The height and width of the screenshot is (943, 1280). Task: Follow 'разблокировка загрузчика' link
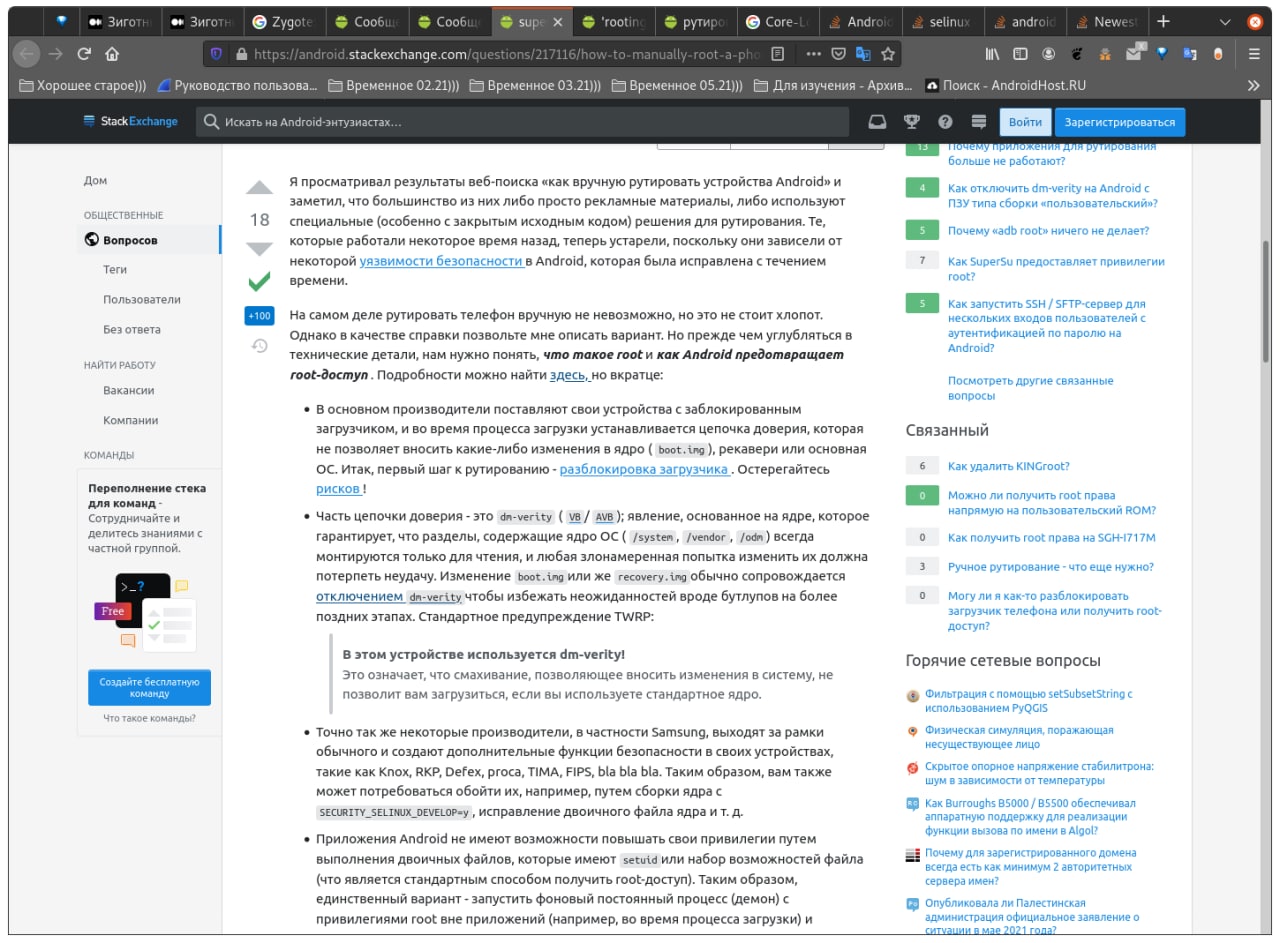(644, 469)
